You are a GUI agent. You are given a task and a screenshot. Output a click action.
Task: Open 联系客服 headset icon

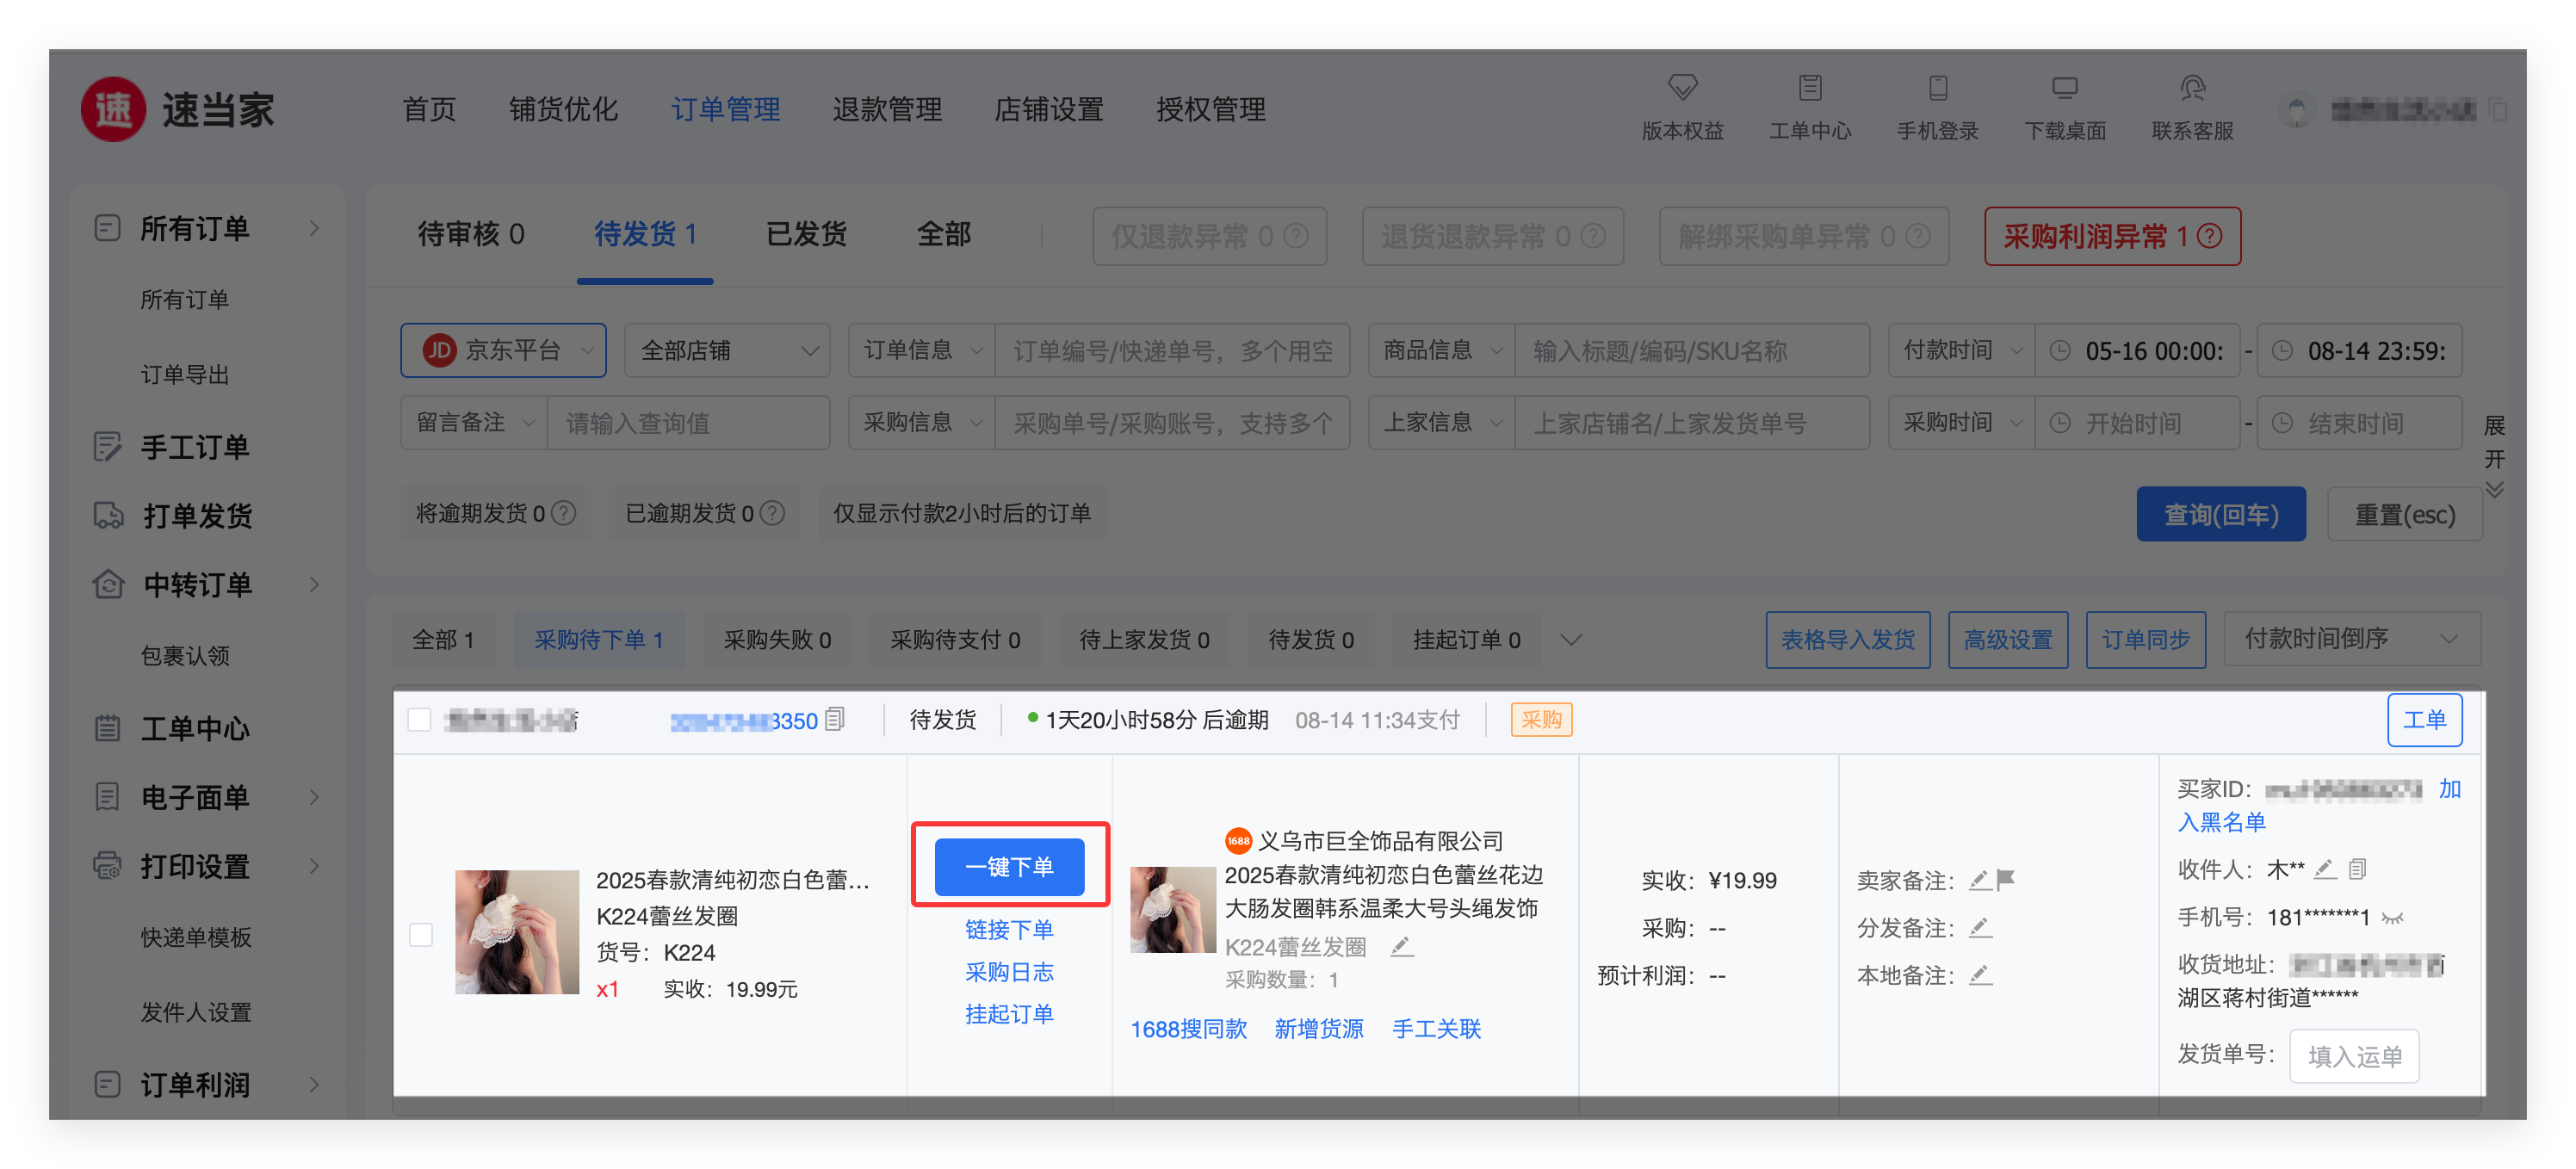2192,88
